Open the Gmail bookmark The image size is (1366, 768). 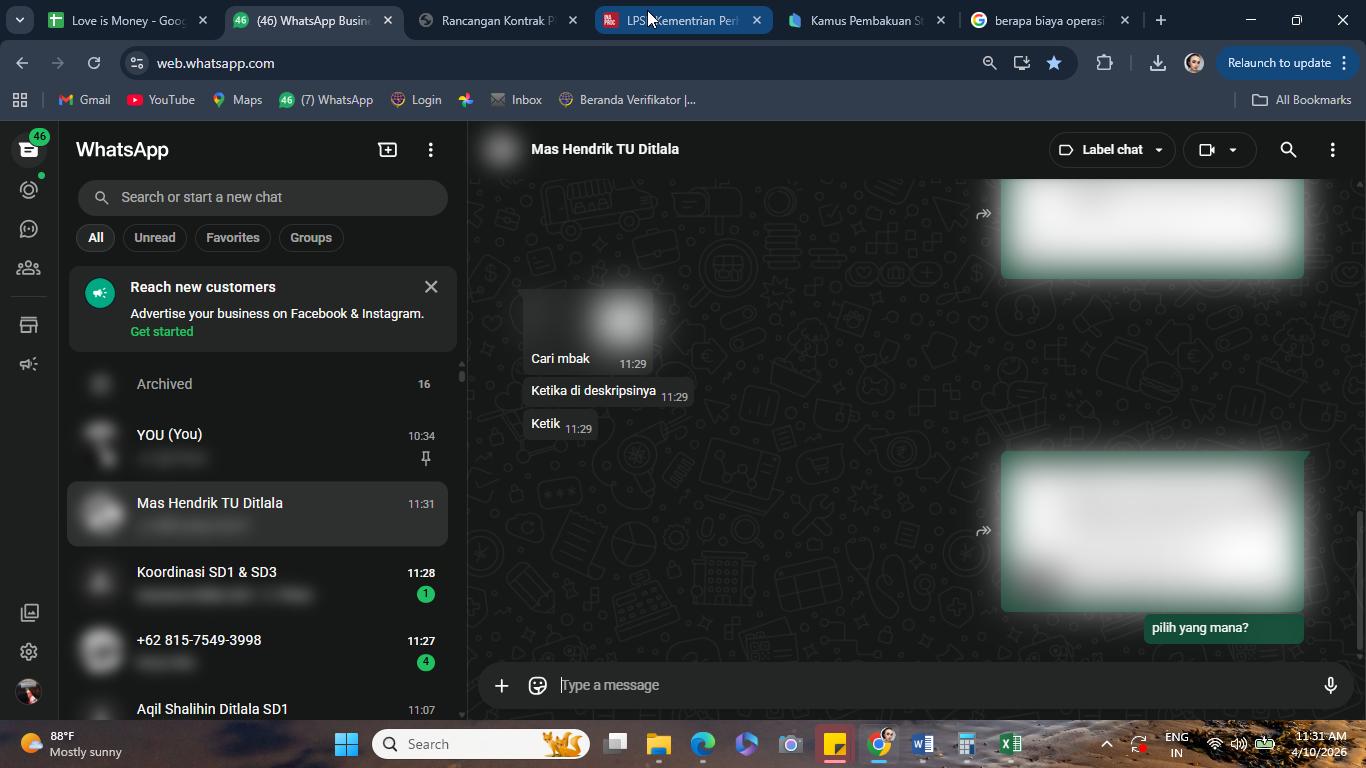[85, 100]
